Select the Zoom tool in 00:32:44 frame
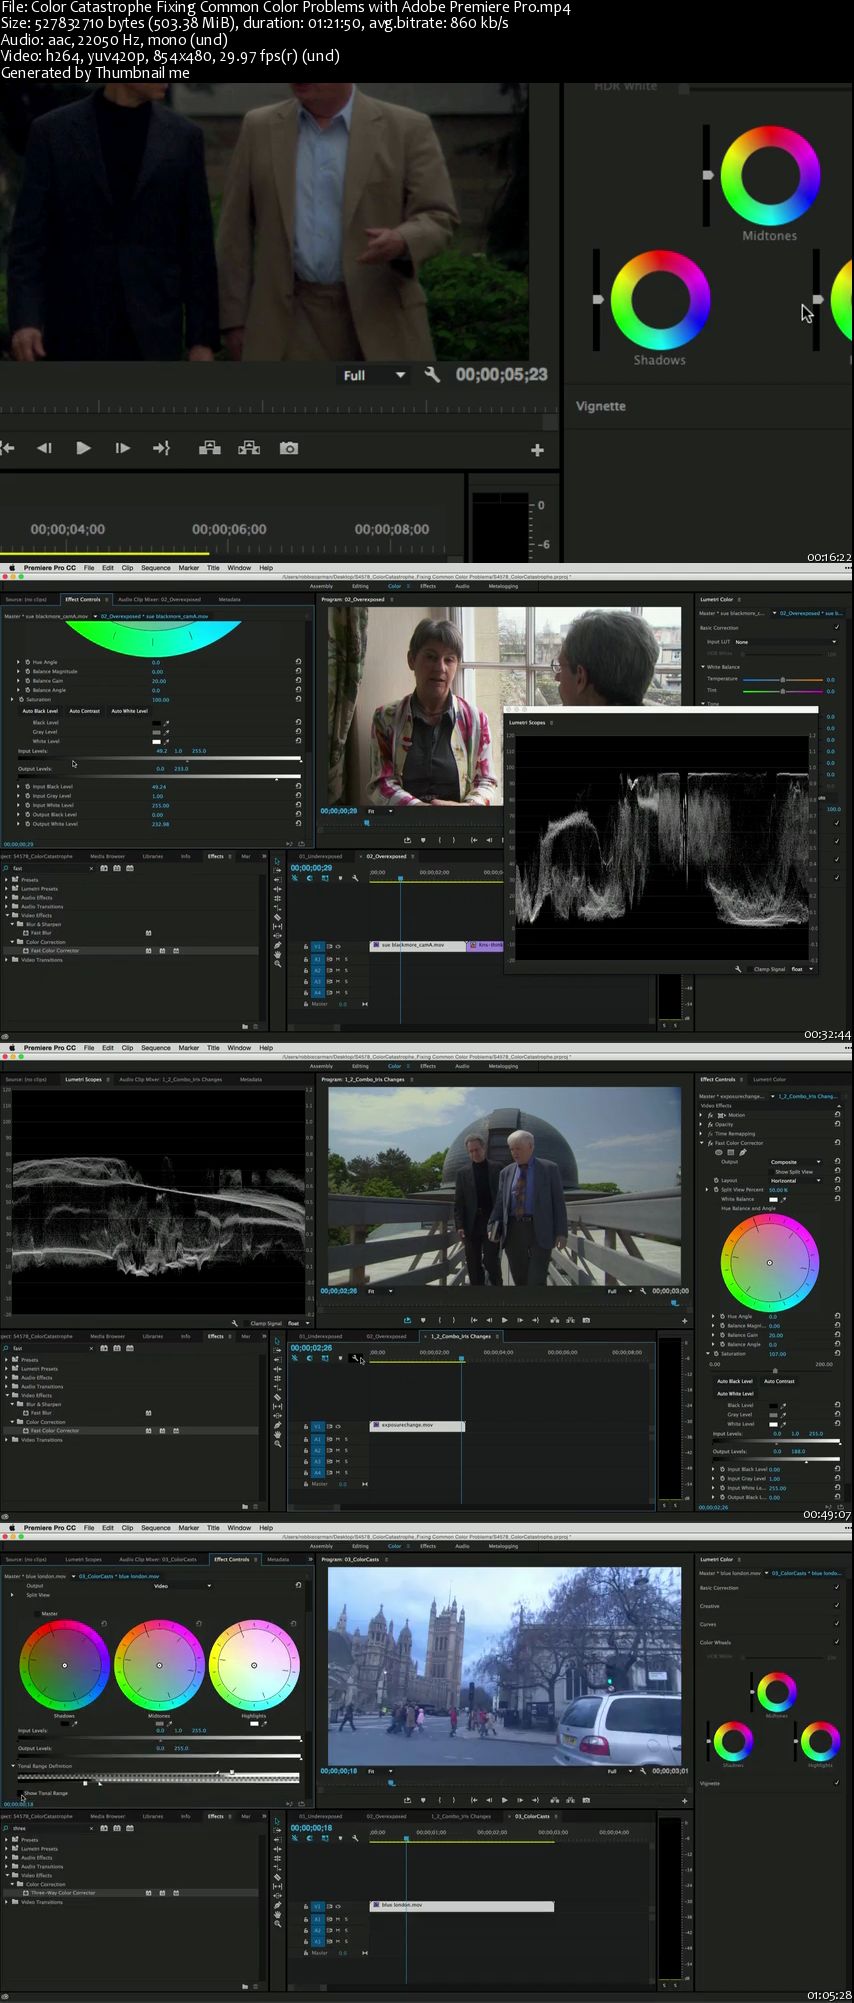854x2003 pixels. point(278,965)
